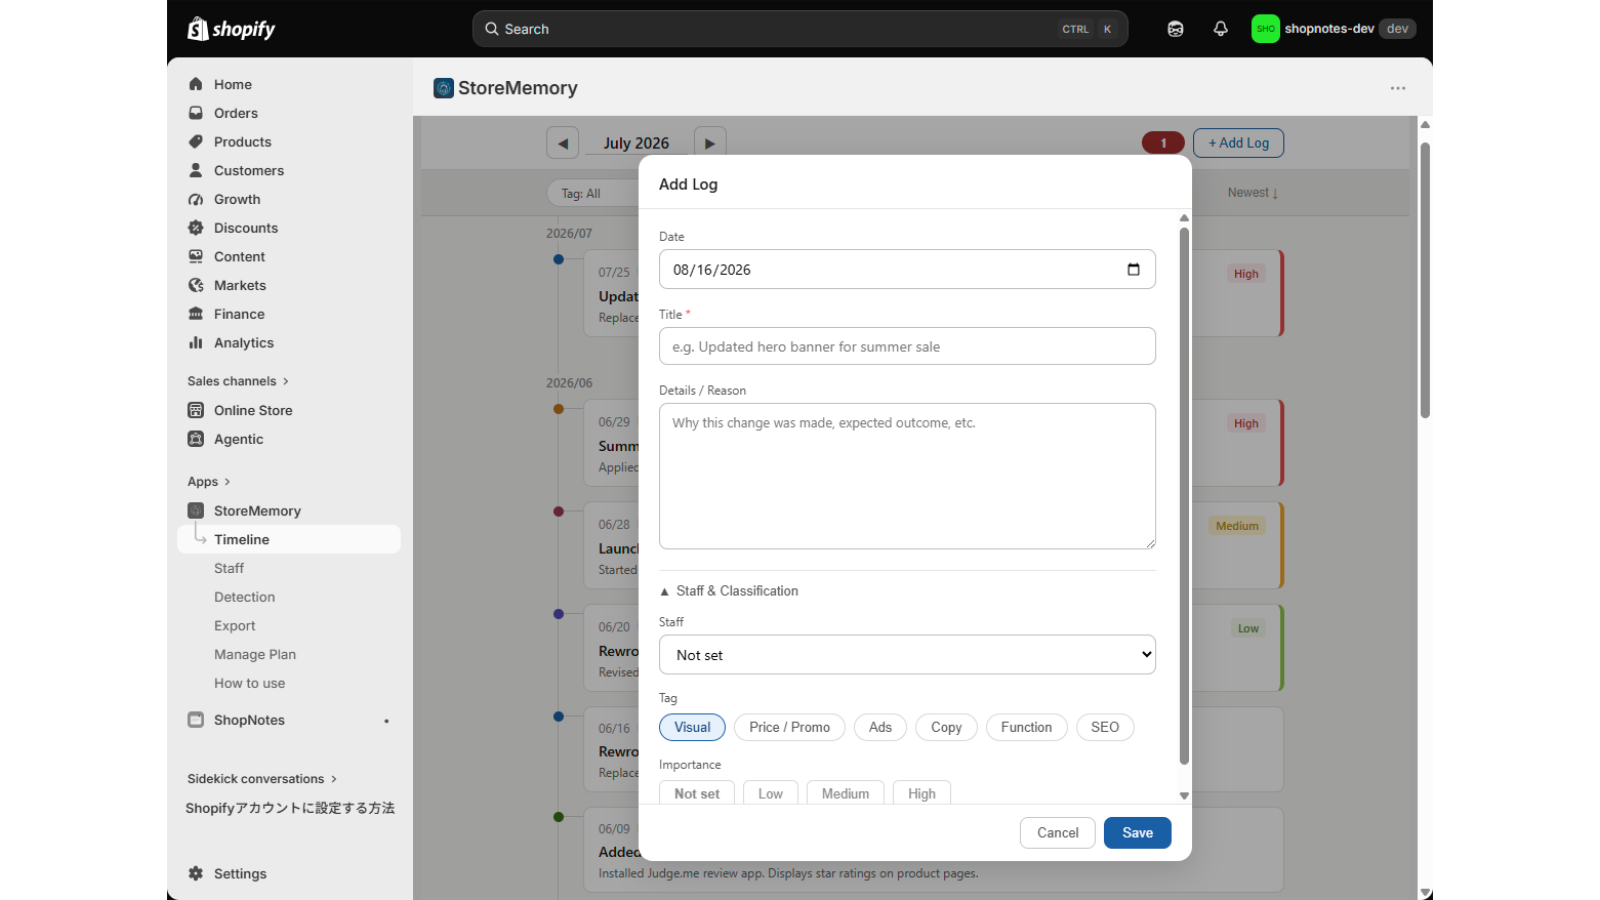This screenshot has height=900, width=1600.
Task: Click the July 2026 month label
Action: (636, 143)
